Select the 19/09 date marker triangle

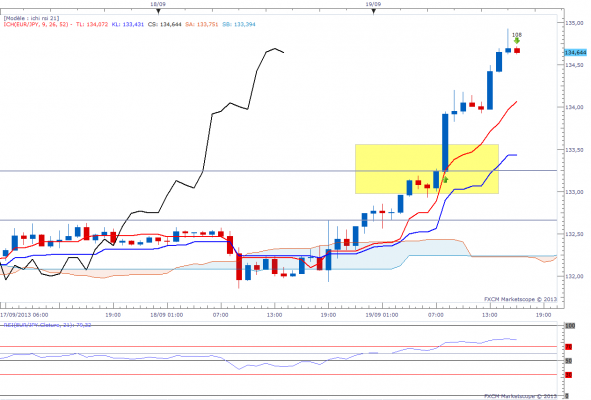tap(374, 11)
